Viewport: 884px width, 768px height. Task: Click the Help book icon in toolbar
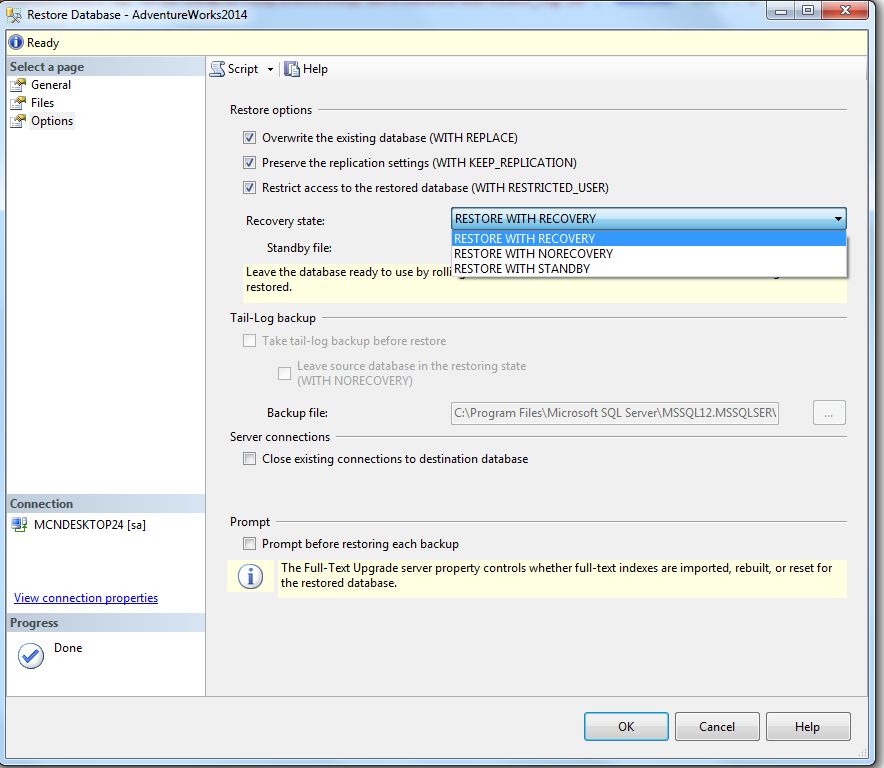[x=291, y=69]
